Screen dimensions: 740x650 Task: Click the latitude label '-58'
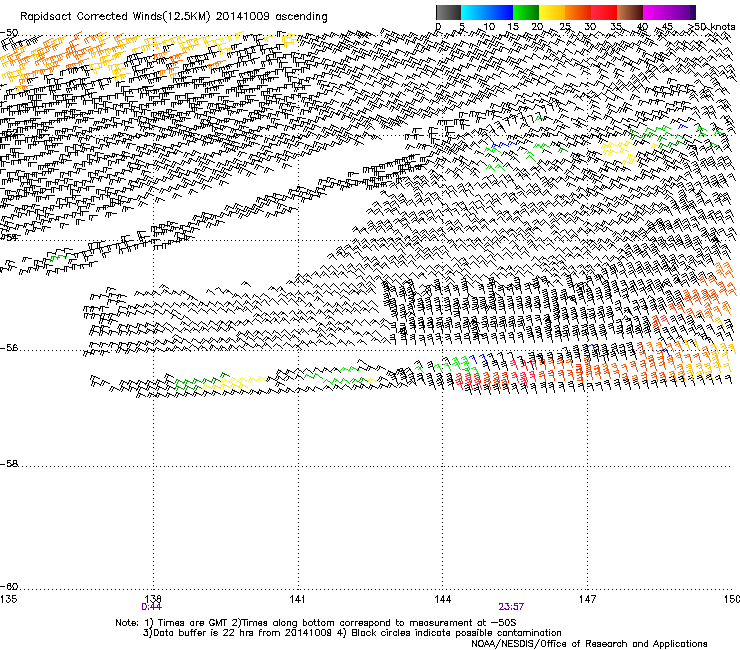coord(9,464)
